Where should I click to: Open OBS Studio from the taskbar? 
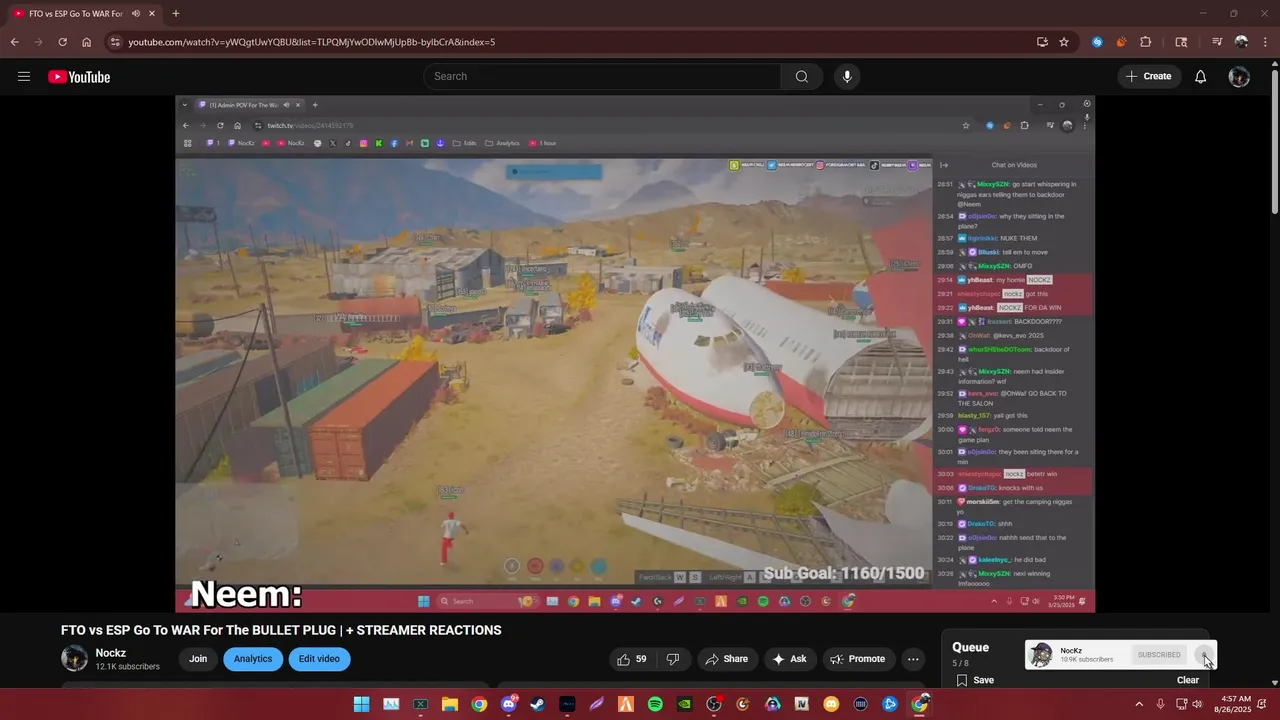[714, 704]
